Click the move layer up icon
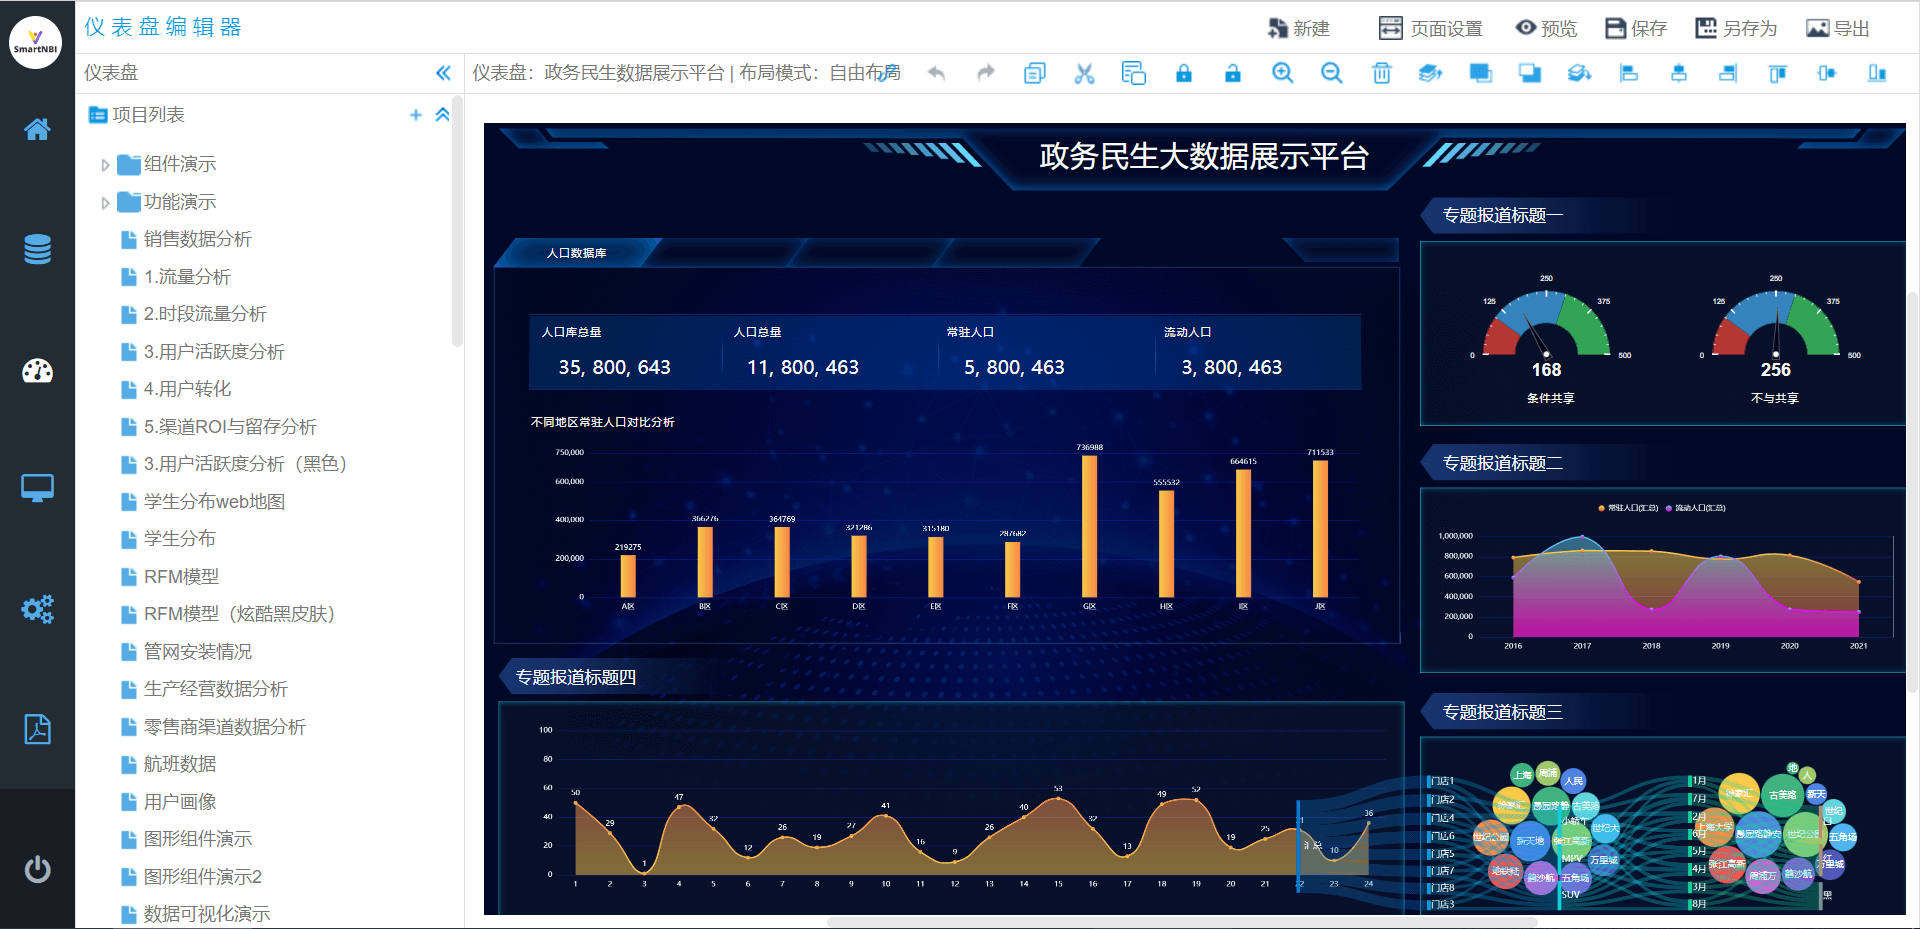1920x929 pixels. 1431,73
